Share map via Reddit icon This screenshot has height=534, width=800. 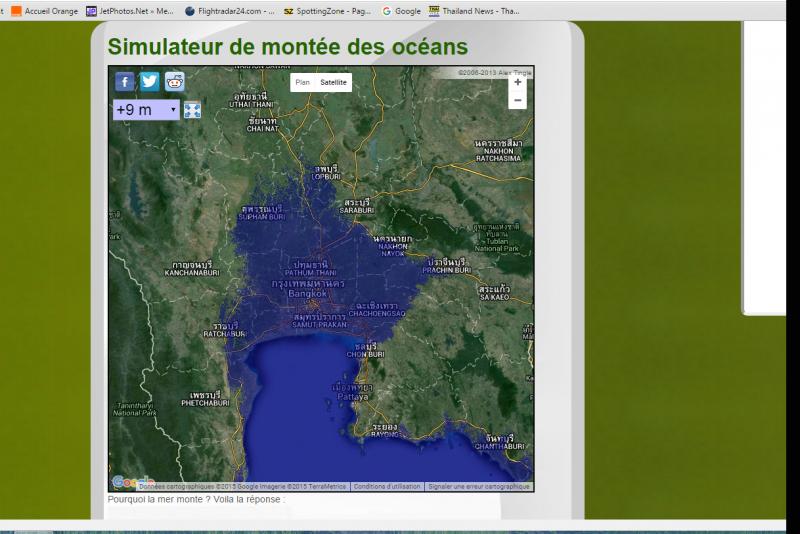[174, 82]
